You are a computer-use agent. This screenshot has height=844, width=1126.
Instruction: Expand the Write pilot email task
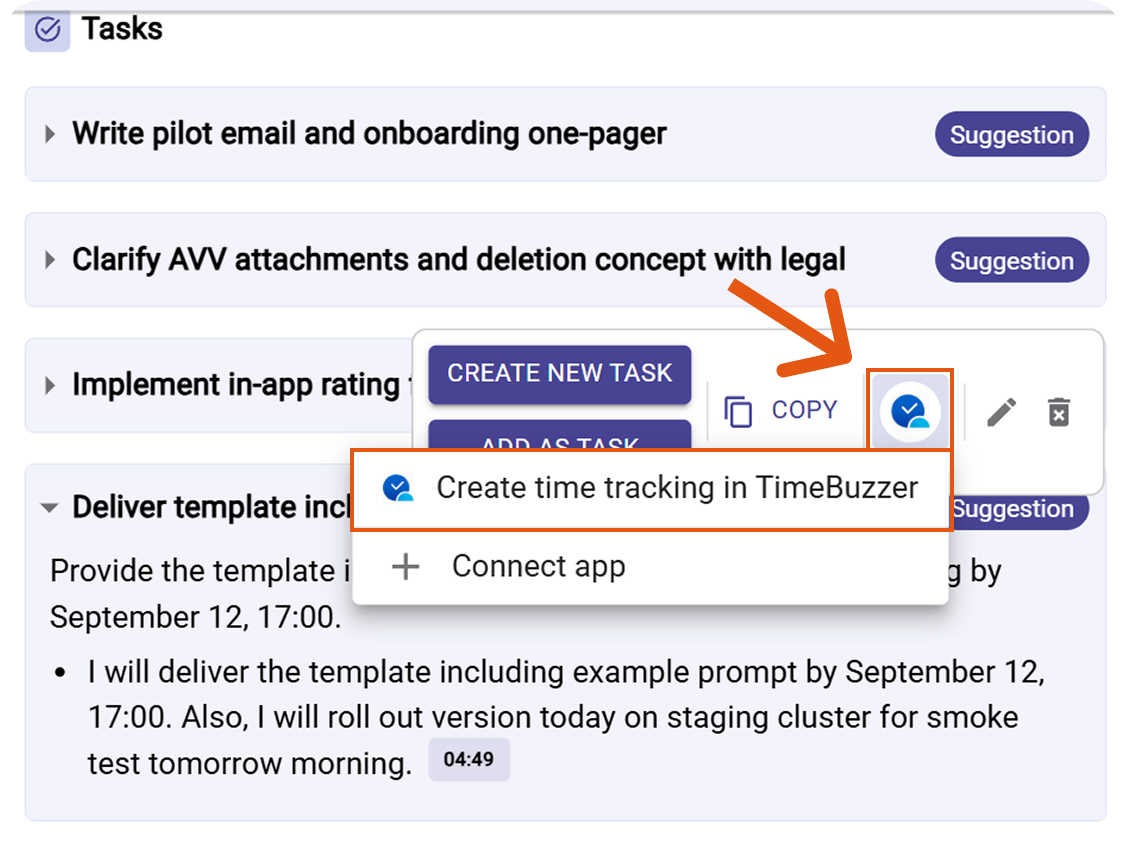tap(50, 135)
